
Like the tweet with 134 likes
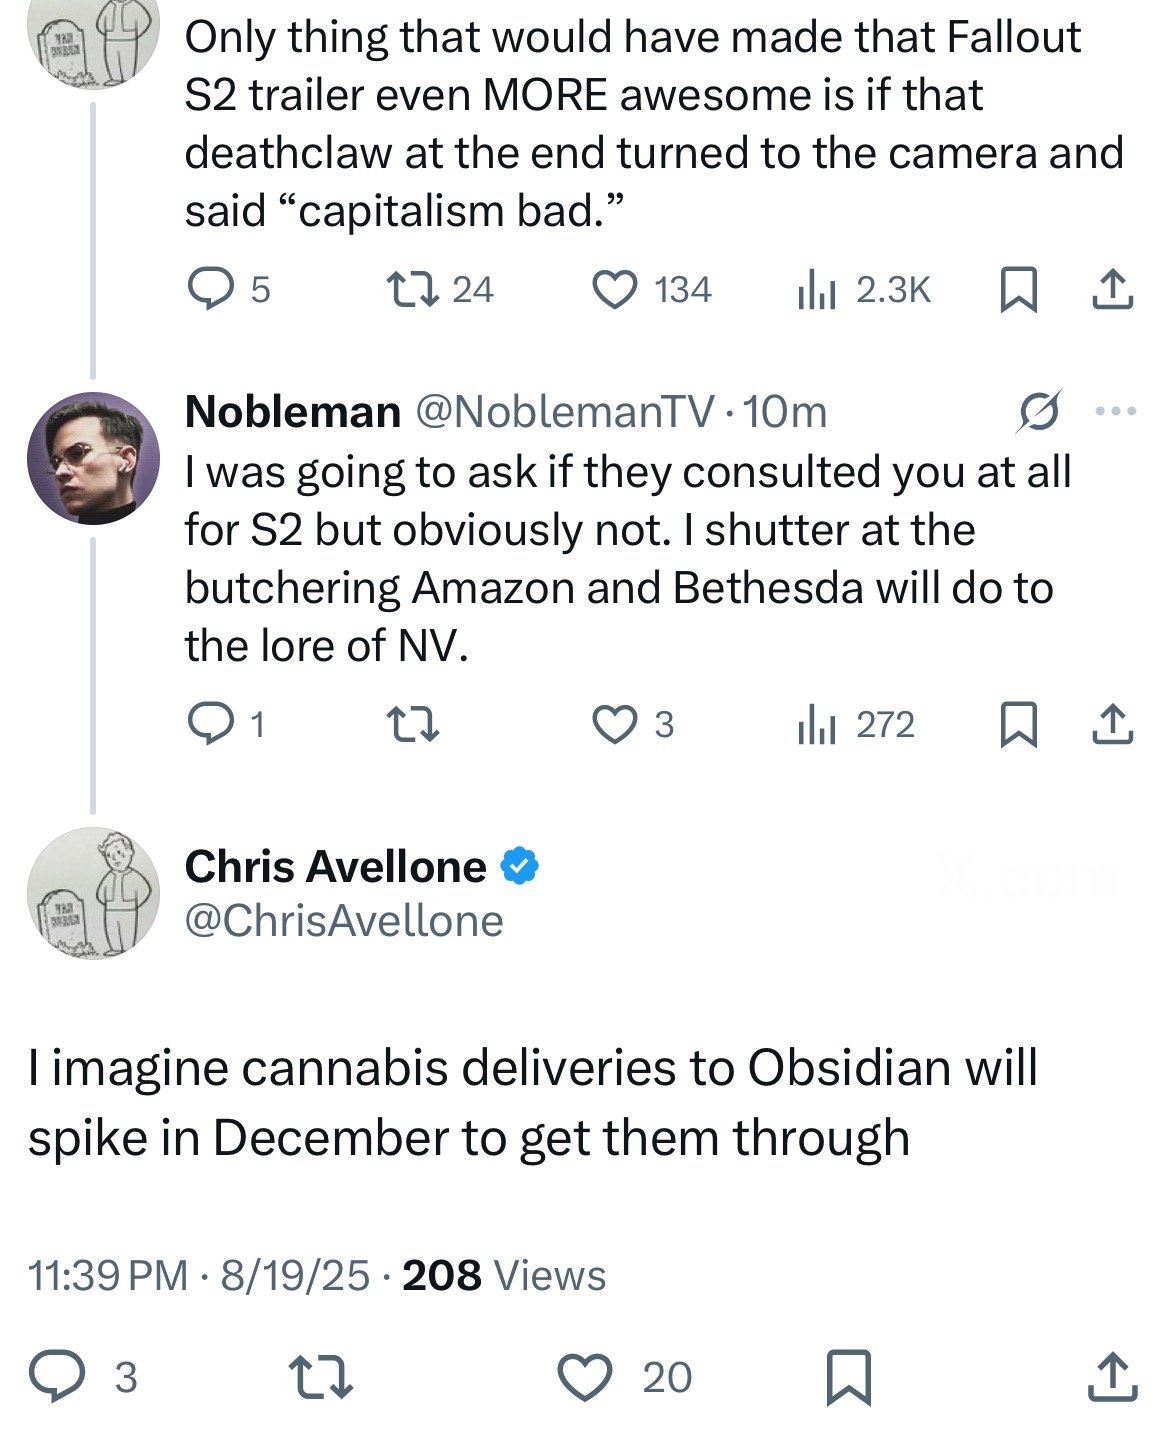click(617, 290)
